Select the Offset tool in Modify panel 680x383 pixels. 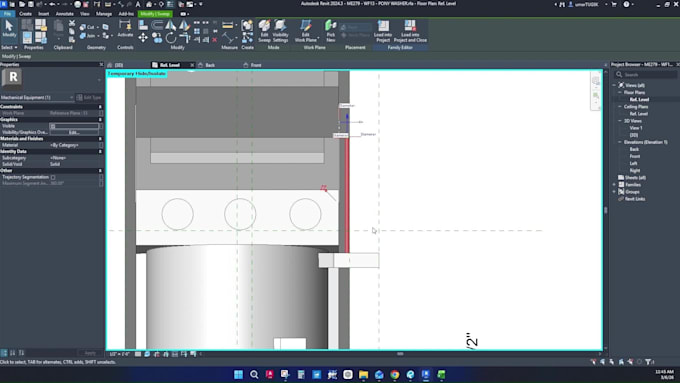pos(157,25)
